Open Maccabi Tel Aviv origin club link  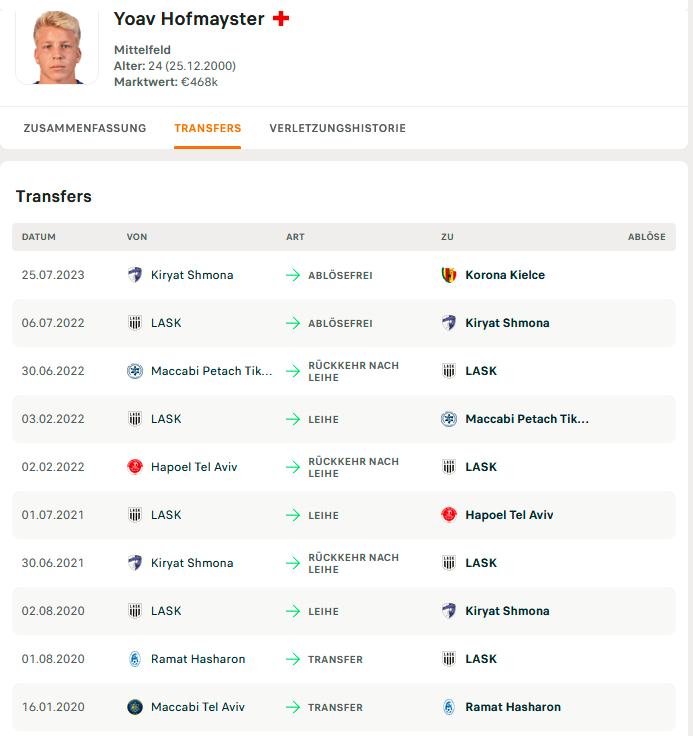tap(198, 707)
